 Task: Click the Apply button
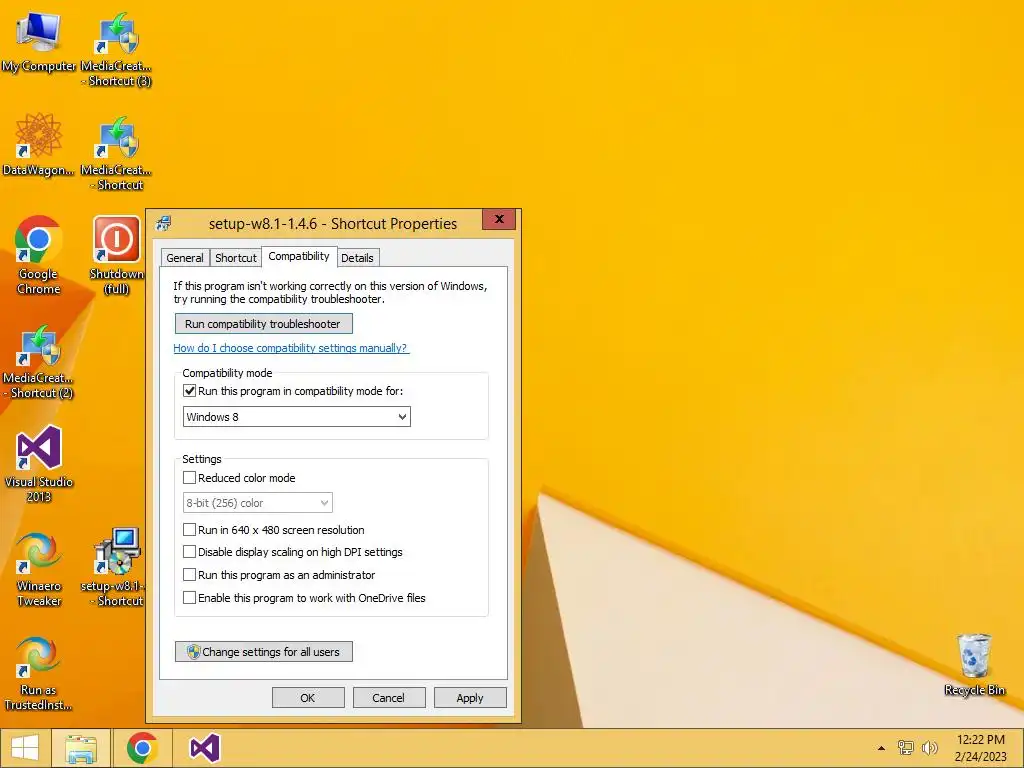(470, 697)
